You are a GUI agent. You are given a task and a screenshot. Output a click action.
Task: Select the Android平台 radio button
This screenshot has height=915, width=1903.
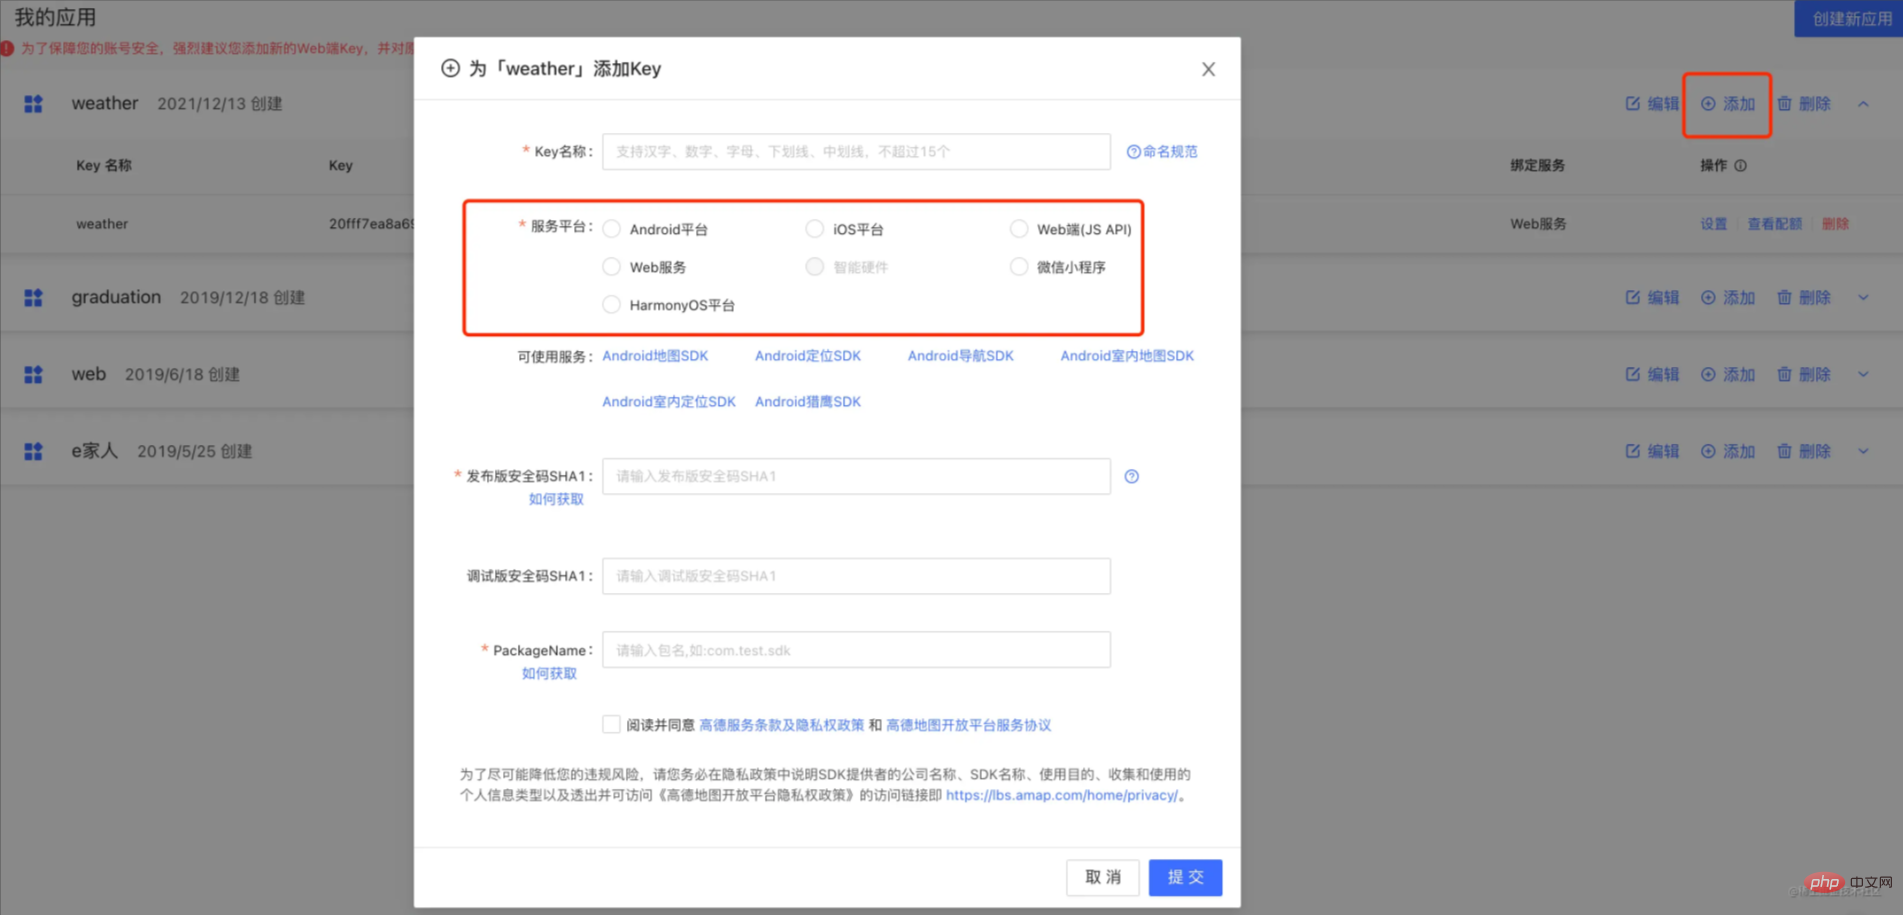tap(612, 229)
